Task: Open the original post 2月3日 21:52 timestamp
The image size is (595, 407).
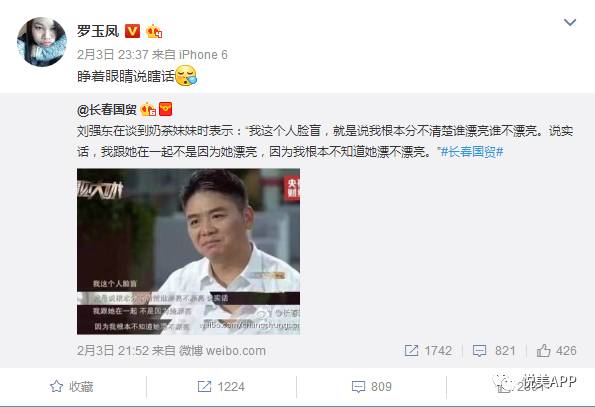Action: (x=113, y=350)
